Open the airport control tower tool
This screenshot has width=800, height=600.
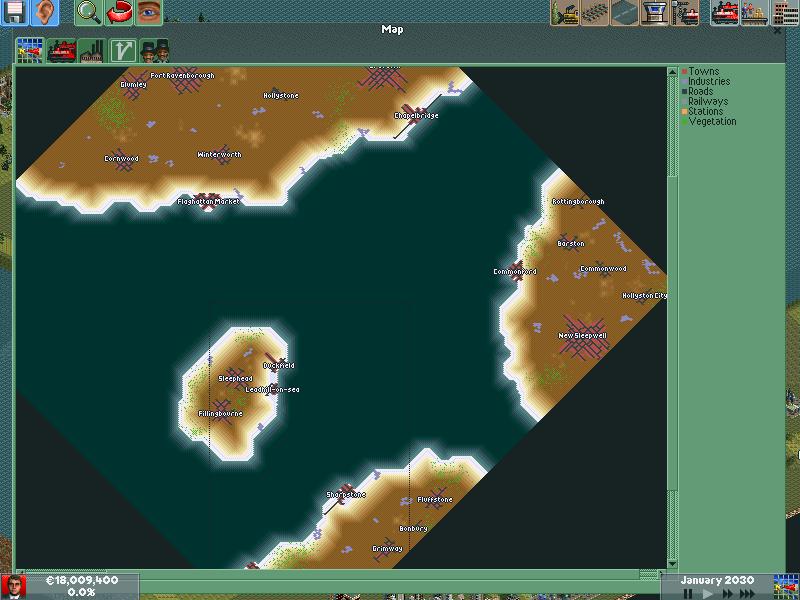pos(655,12)
